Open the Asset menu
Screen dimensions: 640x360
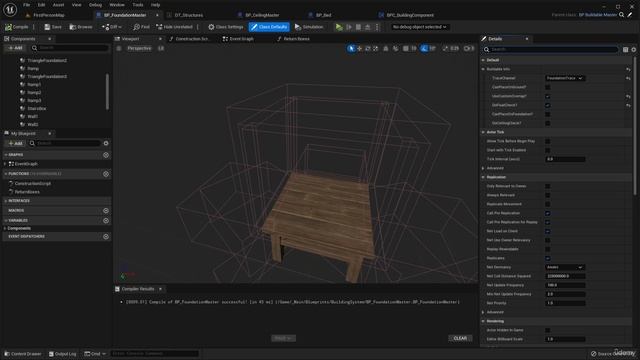(58, 5)
